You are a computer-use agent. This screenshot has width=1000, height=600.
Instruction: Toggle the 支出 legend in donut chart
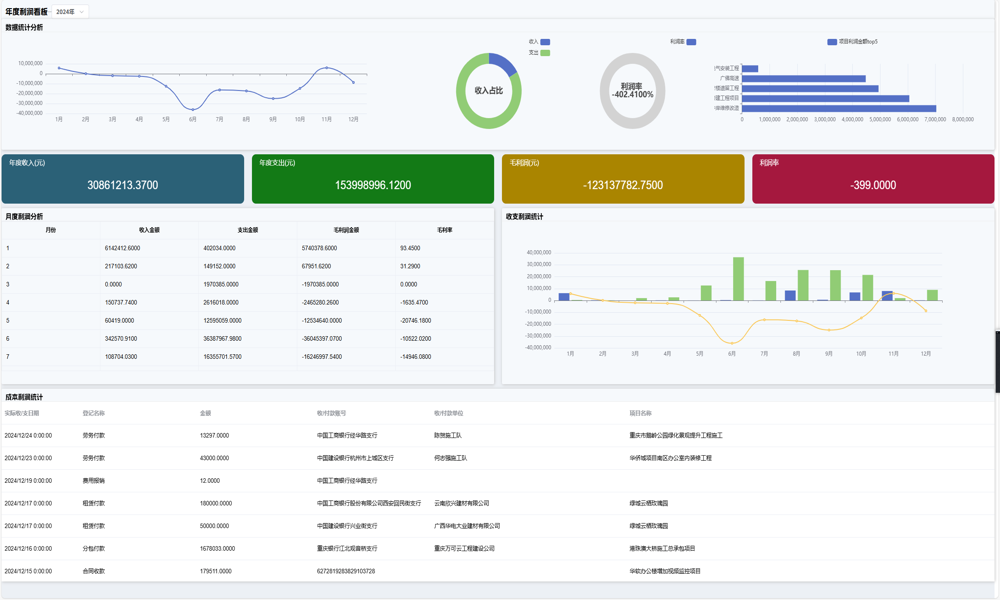(545, 53)
